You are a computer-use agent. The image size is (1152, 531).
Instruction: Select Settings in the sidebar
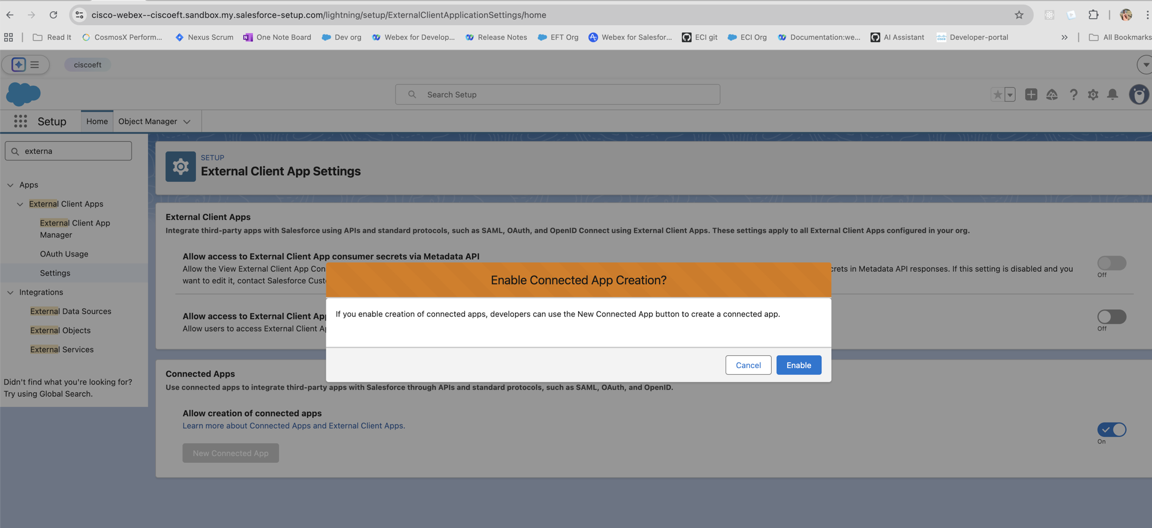coord(55,273)
